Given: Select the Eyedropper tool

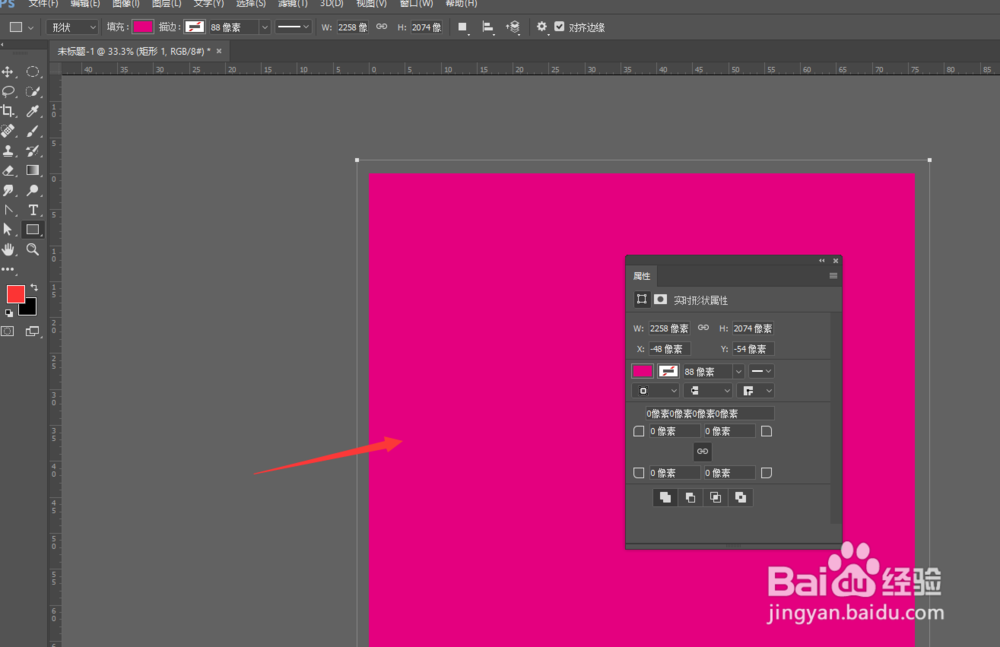Looking at the screenshot, I should 33,111.
